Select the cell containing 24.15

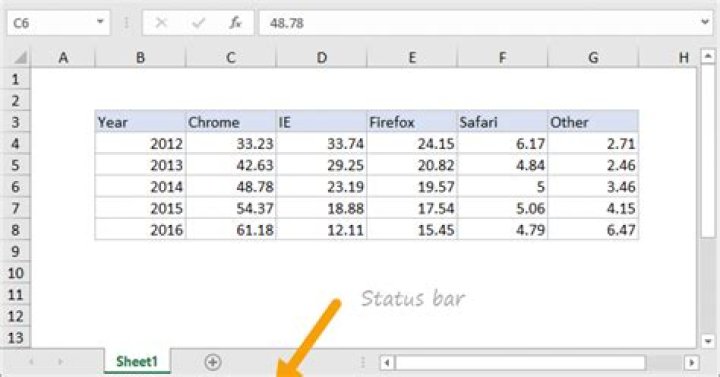[x=412, y=144]
